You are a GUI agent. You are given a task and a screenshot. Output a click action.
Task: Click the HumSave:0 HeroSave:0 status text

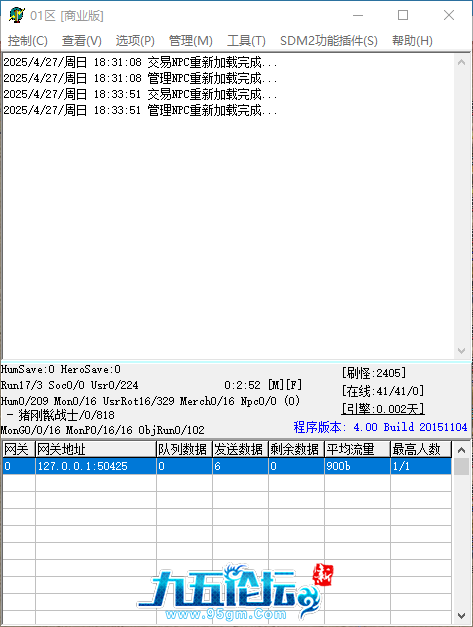click(60, 369)
